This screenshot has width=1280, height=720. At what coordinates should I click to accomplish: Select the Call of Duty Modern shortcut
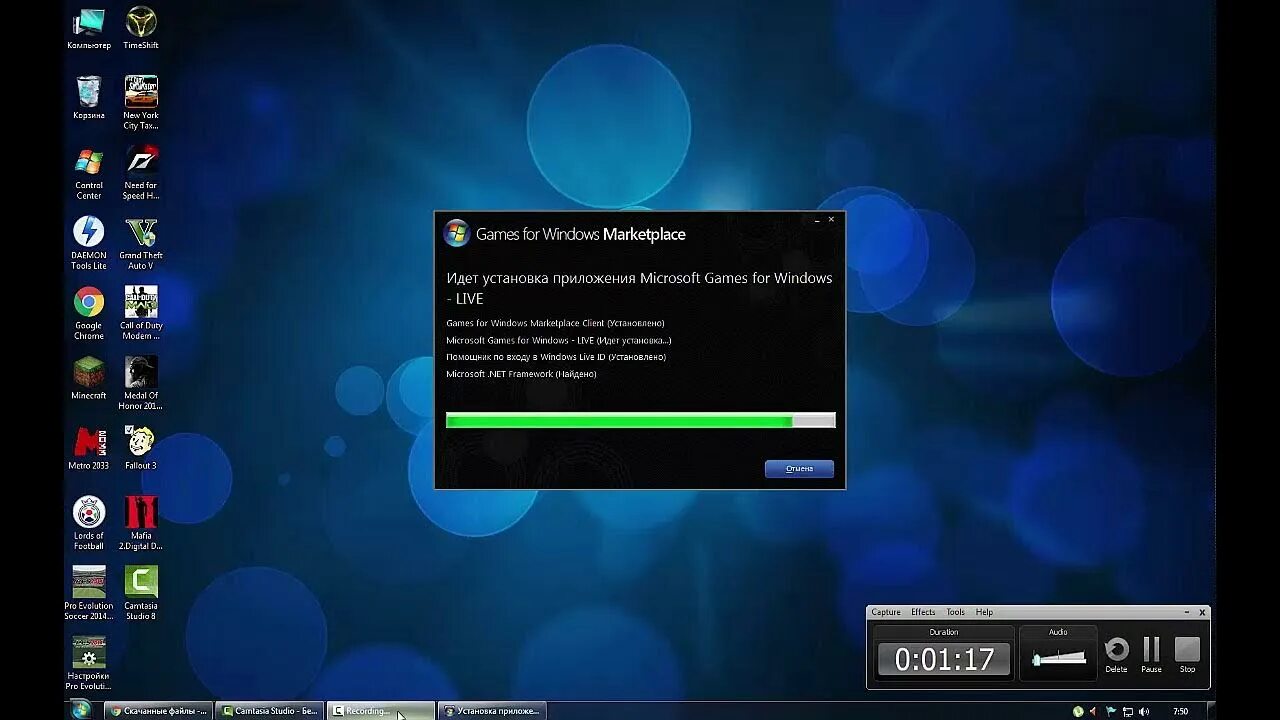140,313
